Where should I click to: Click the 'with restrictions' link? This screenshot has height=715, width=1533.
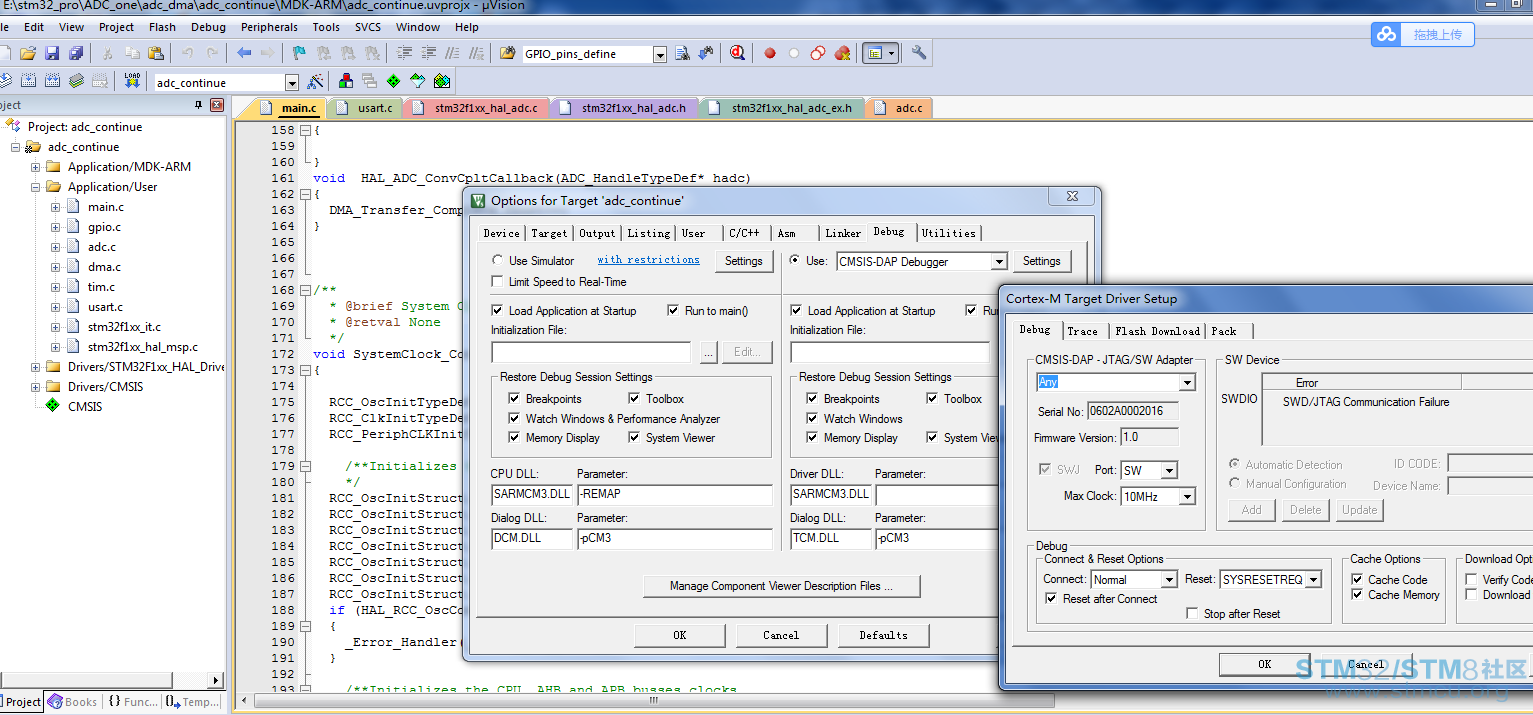648,260
